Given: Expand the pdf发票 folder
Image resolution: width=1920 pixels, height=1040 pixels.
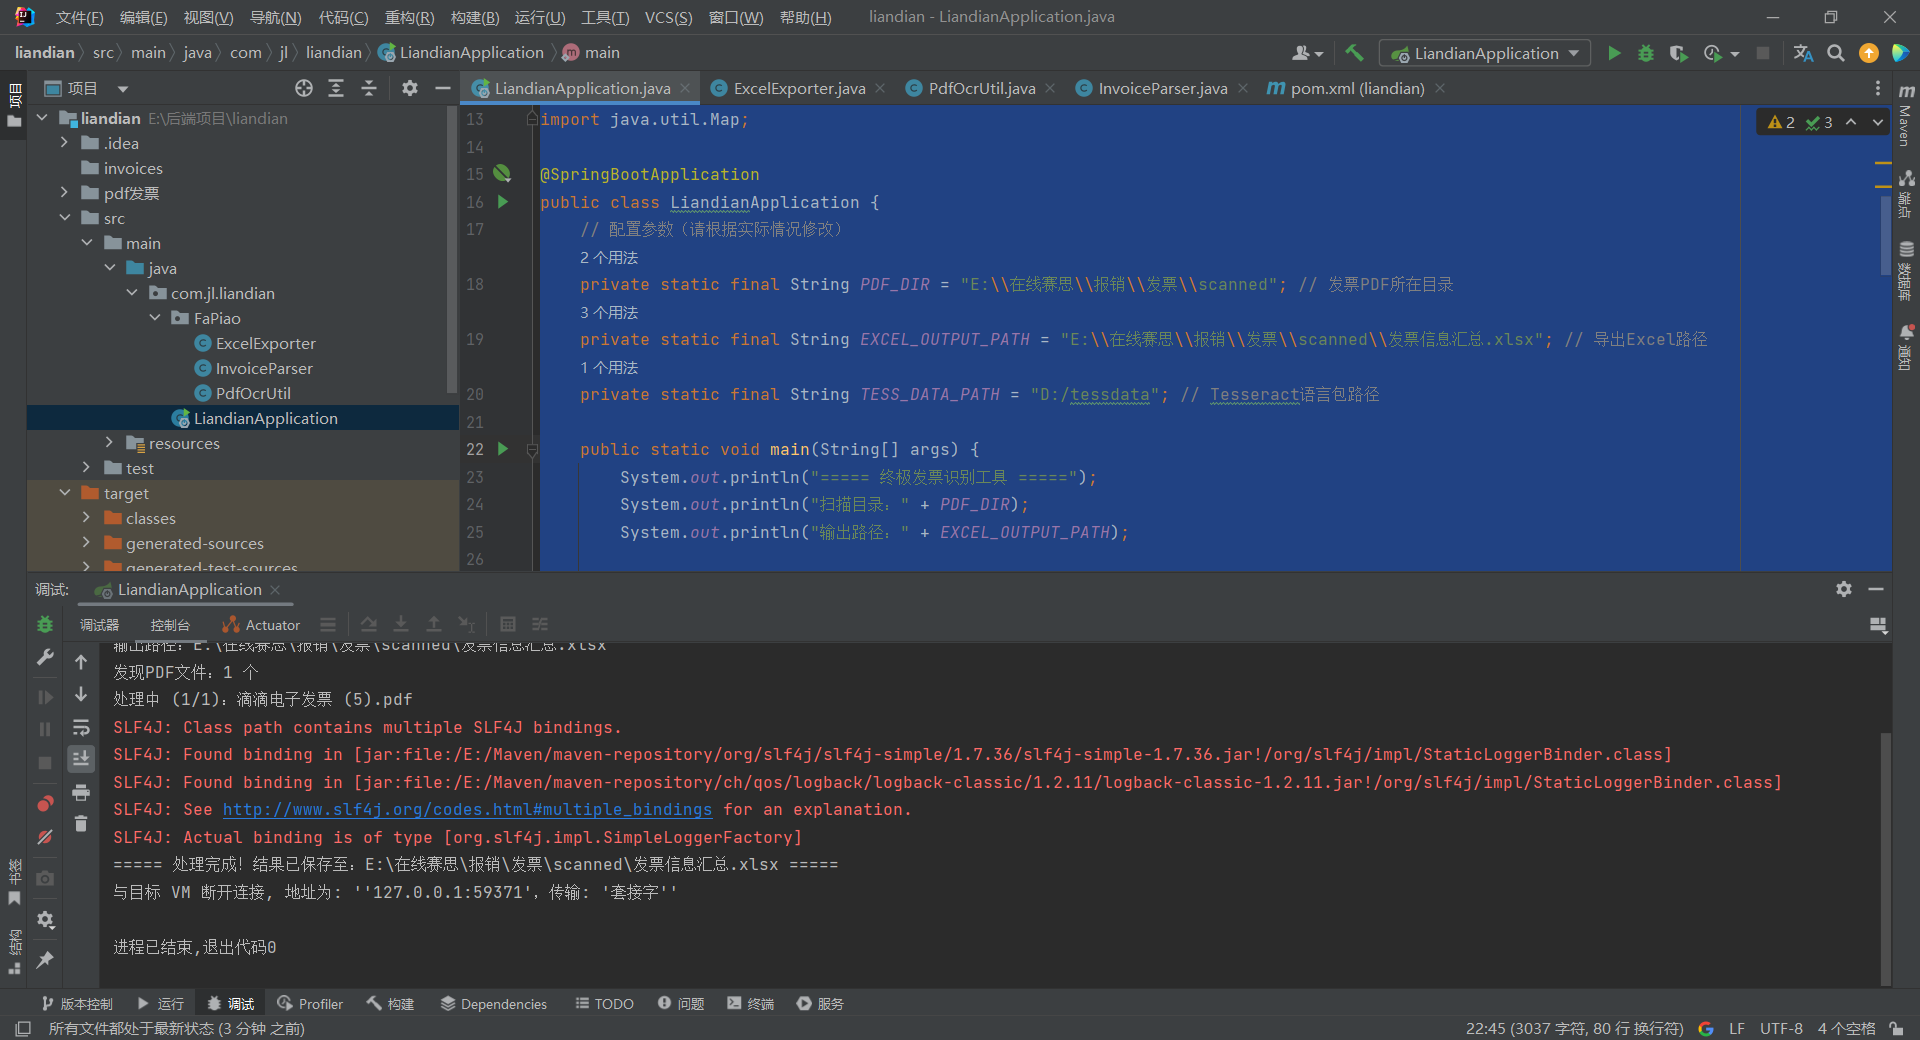Looking at the screenshot, I should click(x=64, y=193).
